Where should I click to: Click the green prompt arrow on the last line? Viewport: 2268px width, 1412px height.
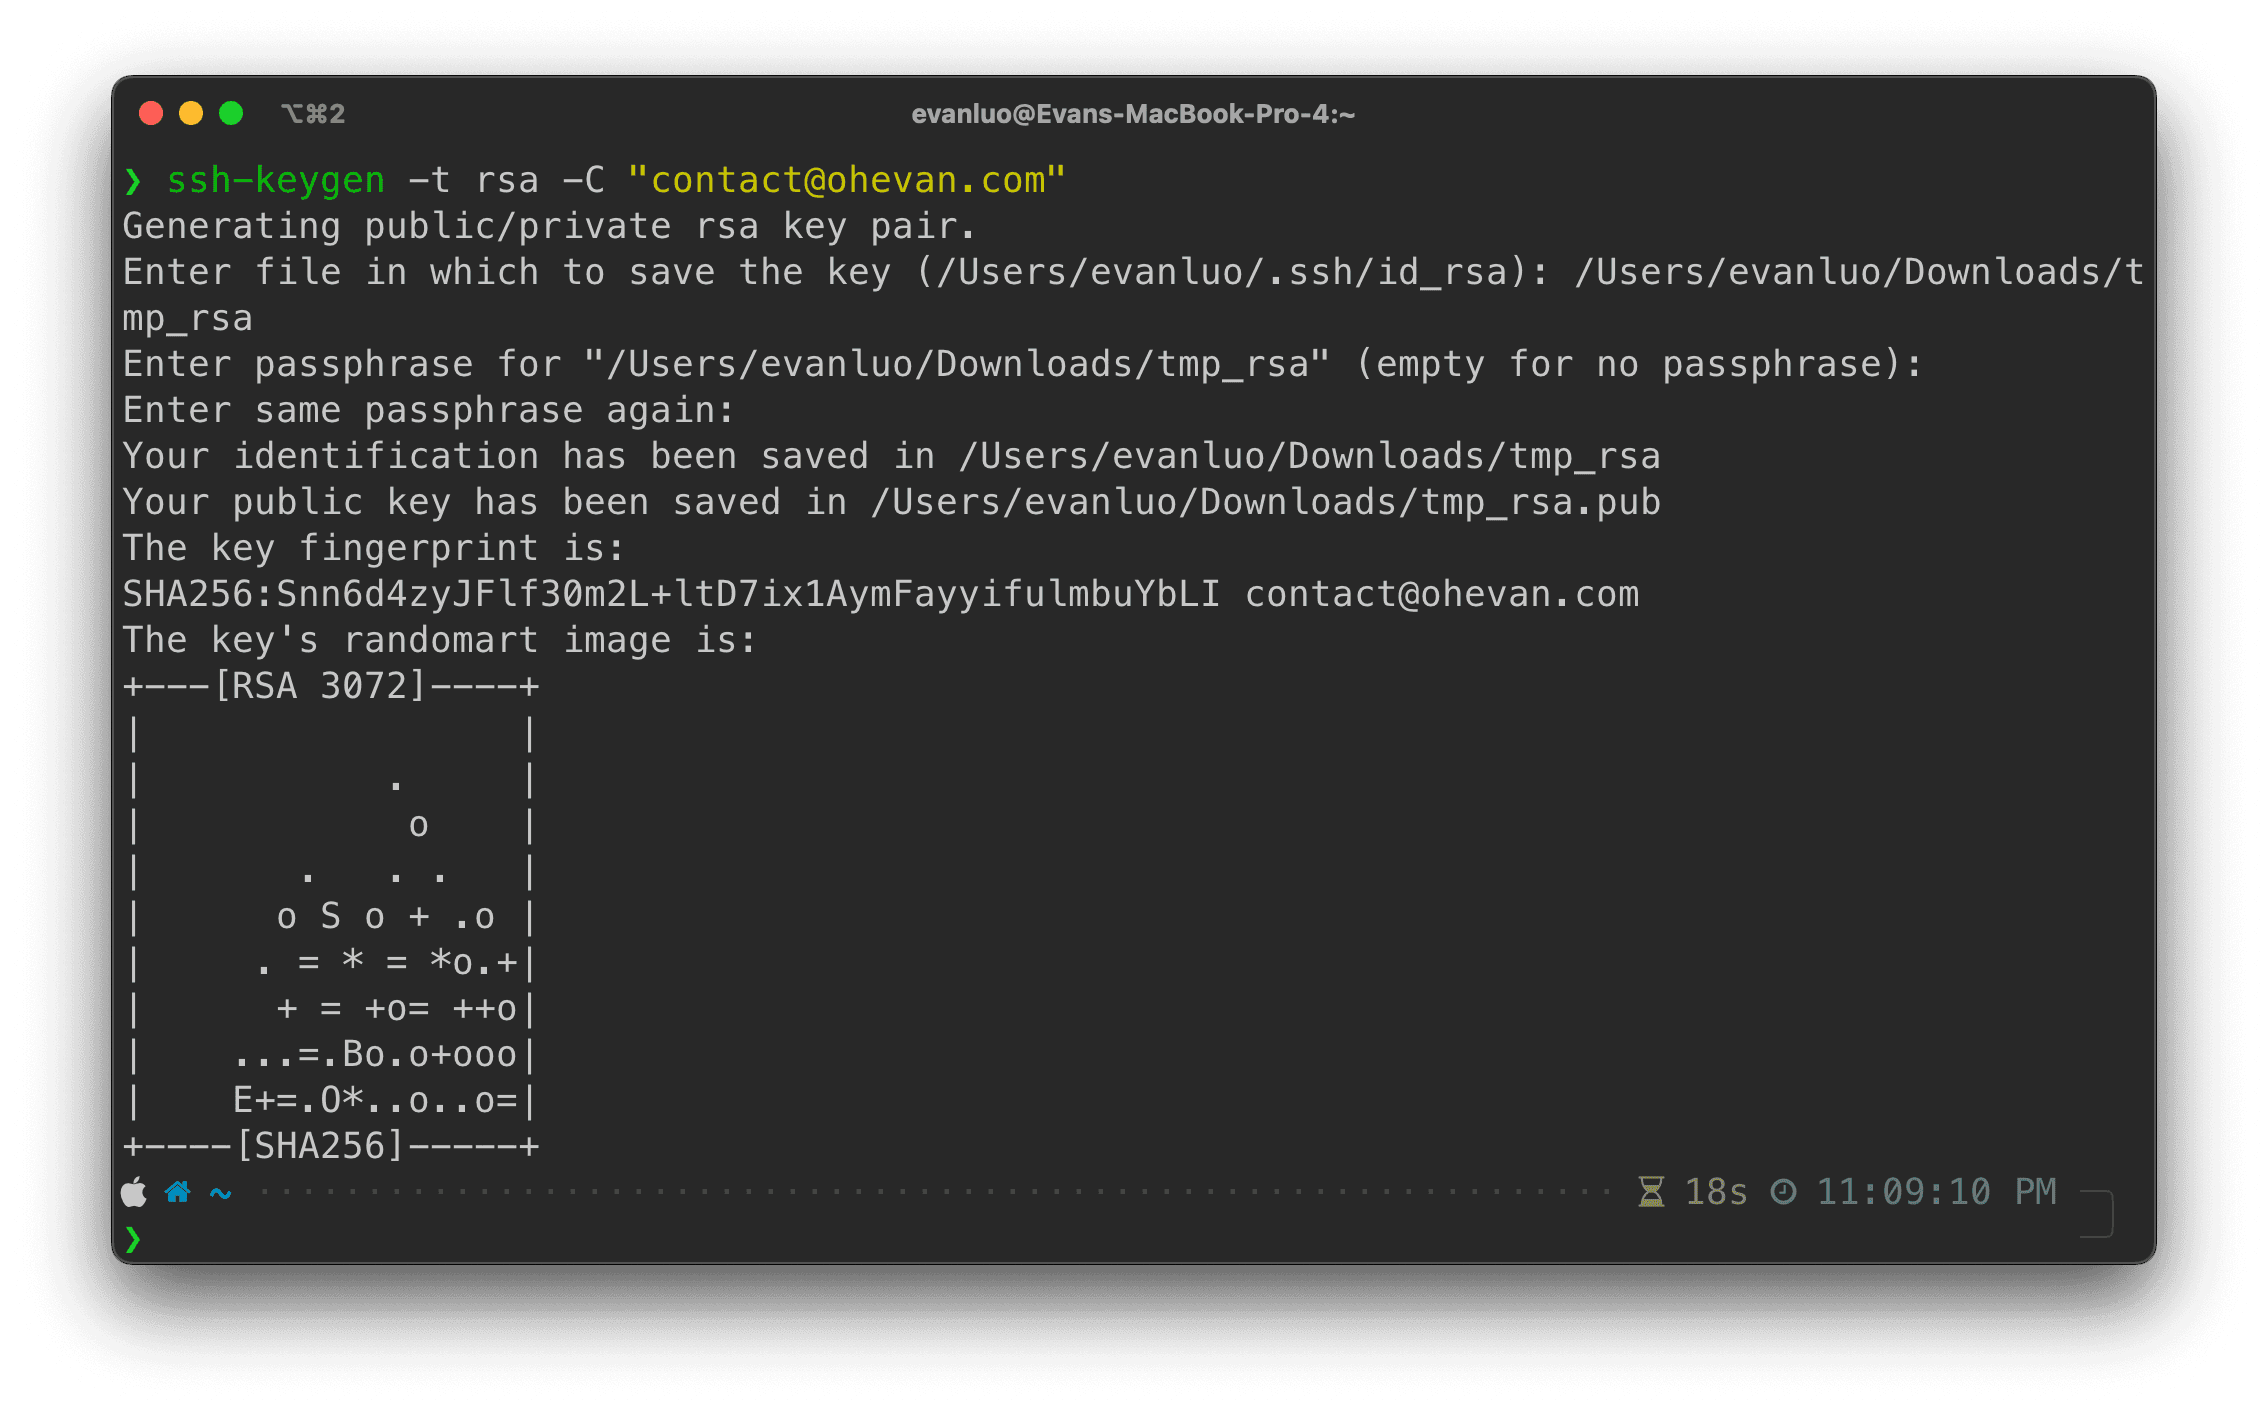coord(133,1239)
